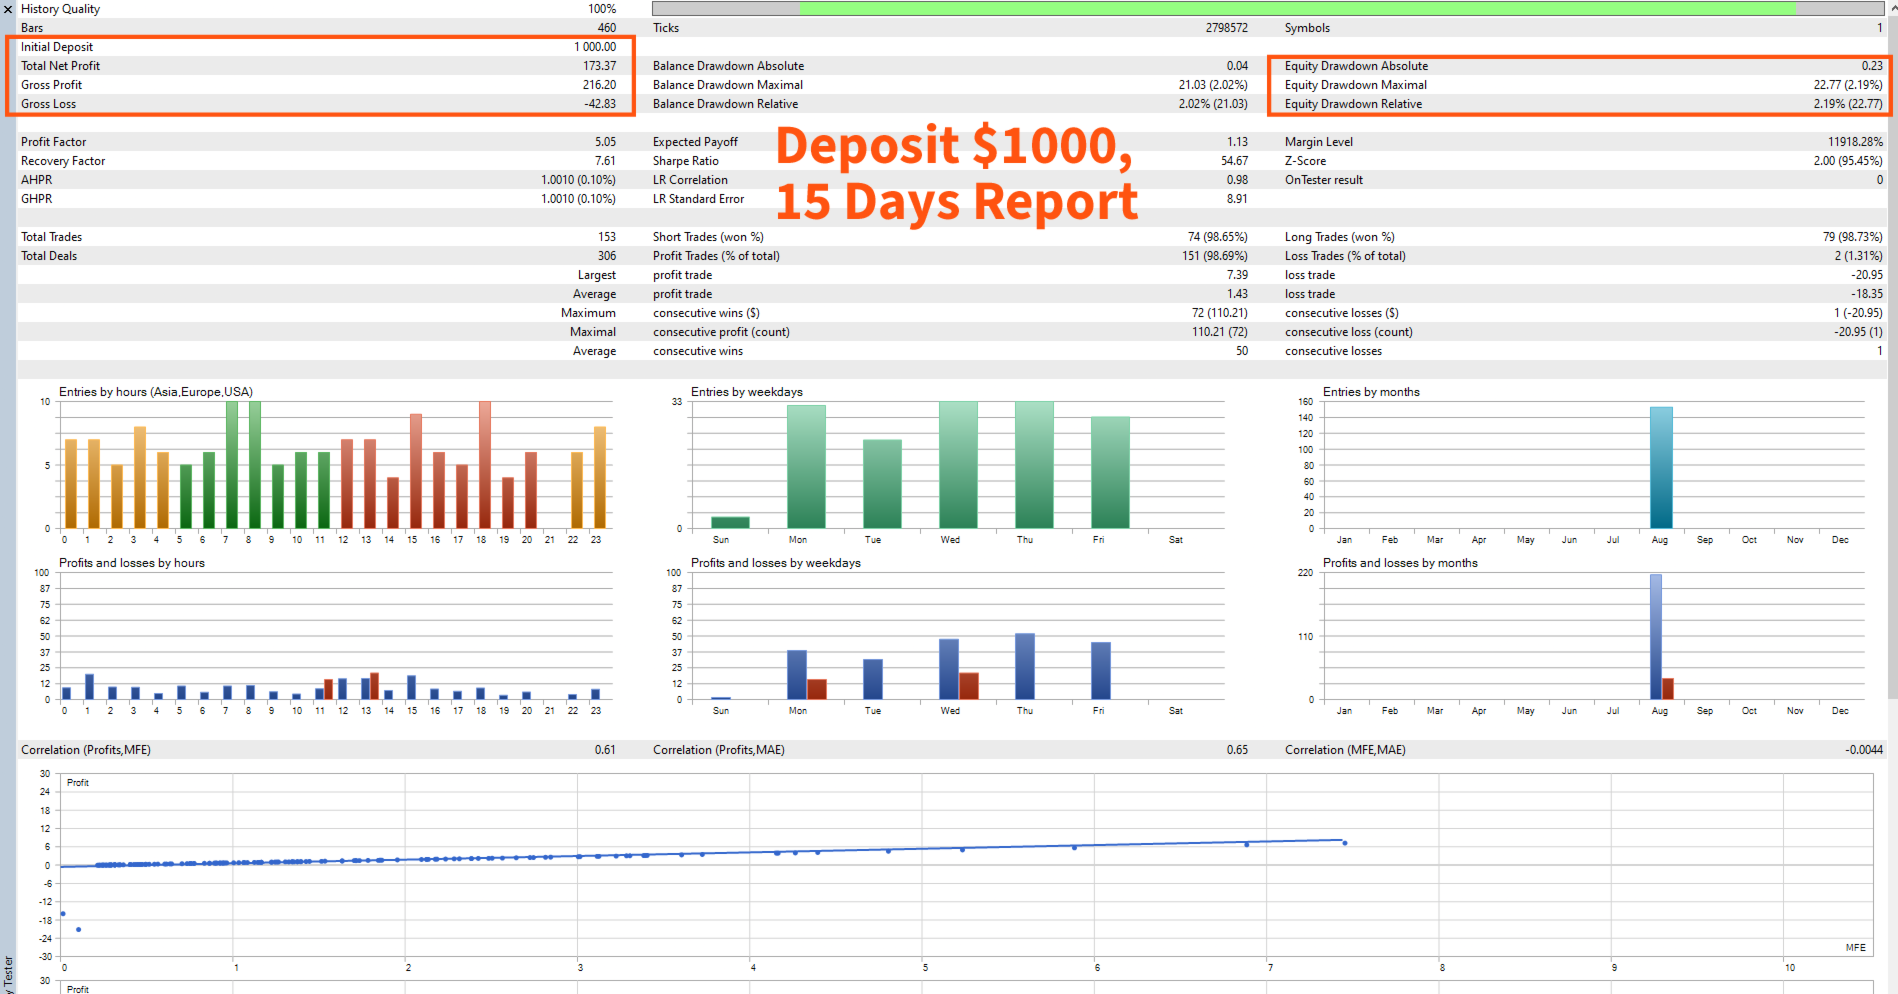Click the rightmost point on the MFE regression line
Image resolution: width=1898 pixels, height=994 pixels.
tap(1345, 843)
